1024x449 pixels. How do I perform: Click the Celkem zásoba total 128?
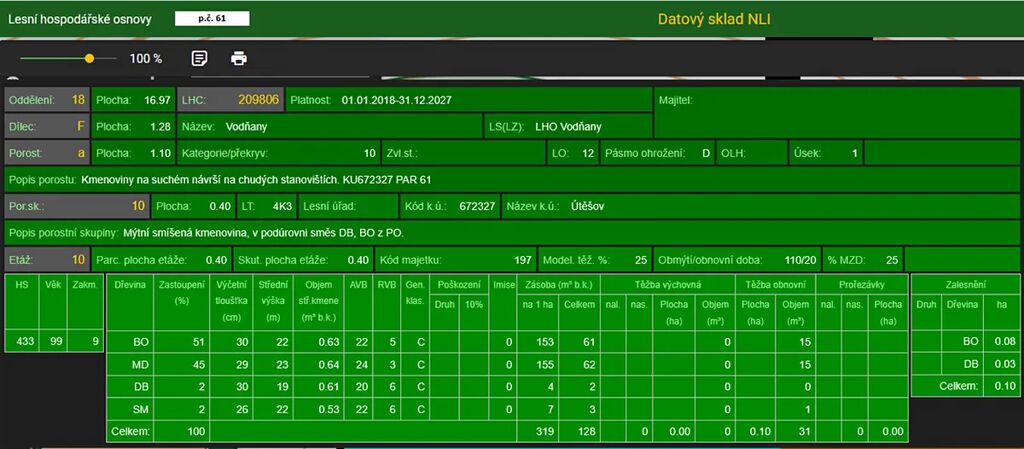point(586,431)
